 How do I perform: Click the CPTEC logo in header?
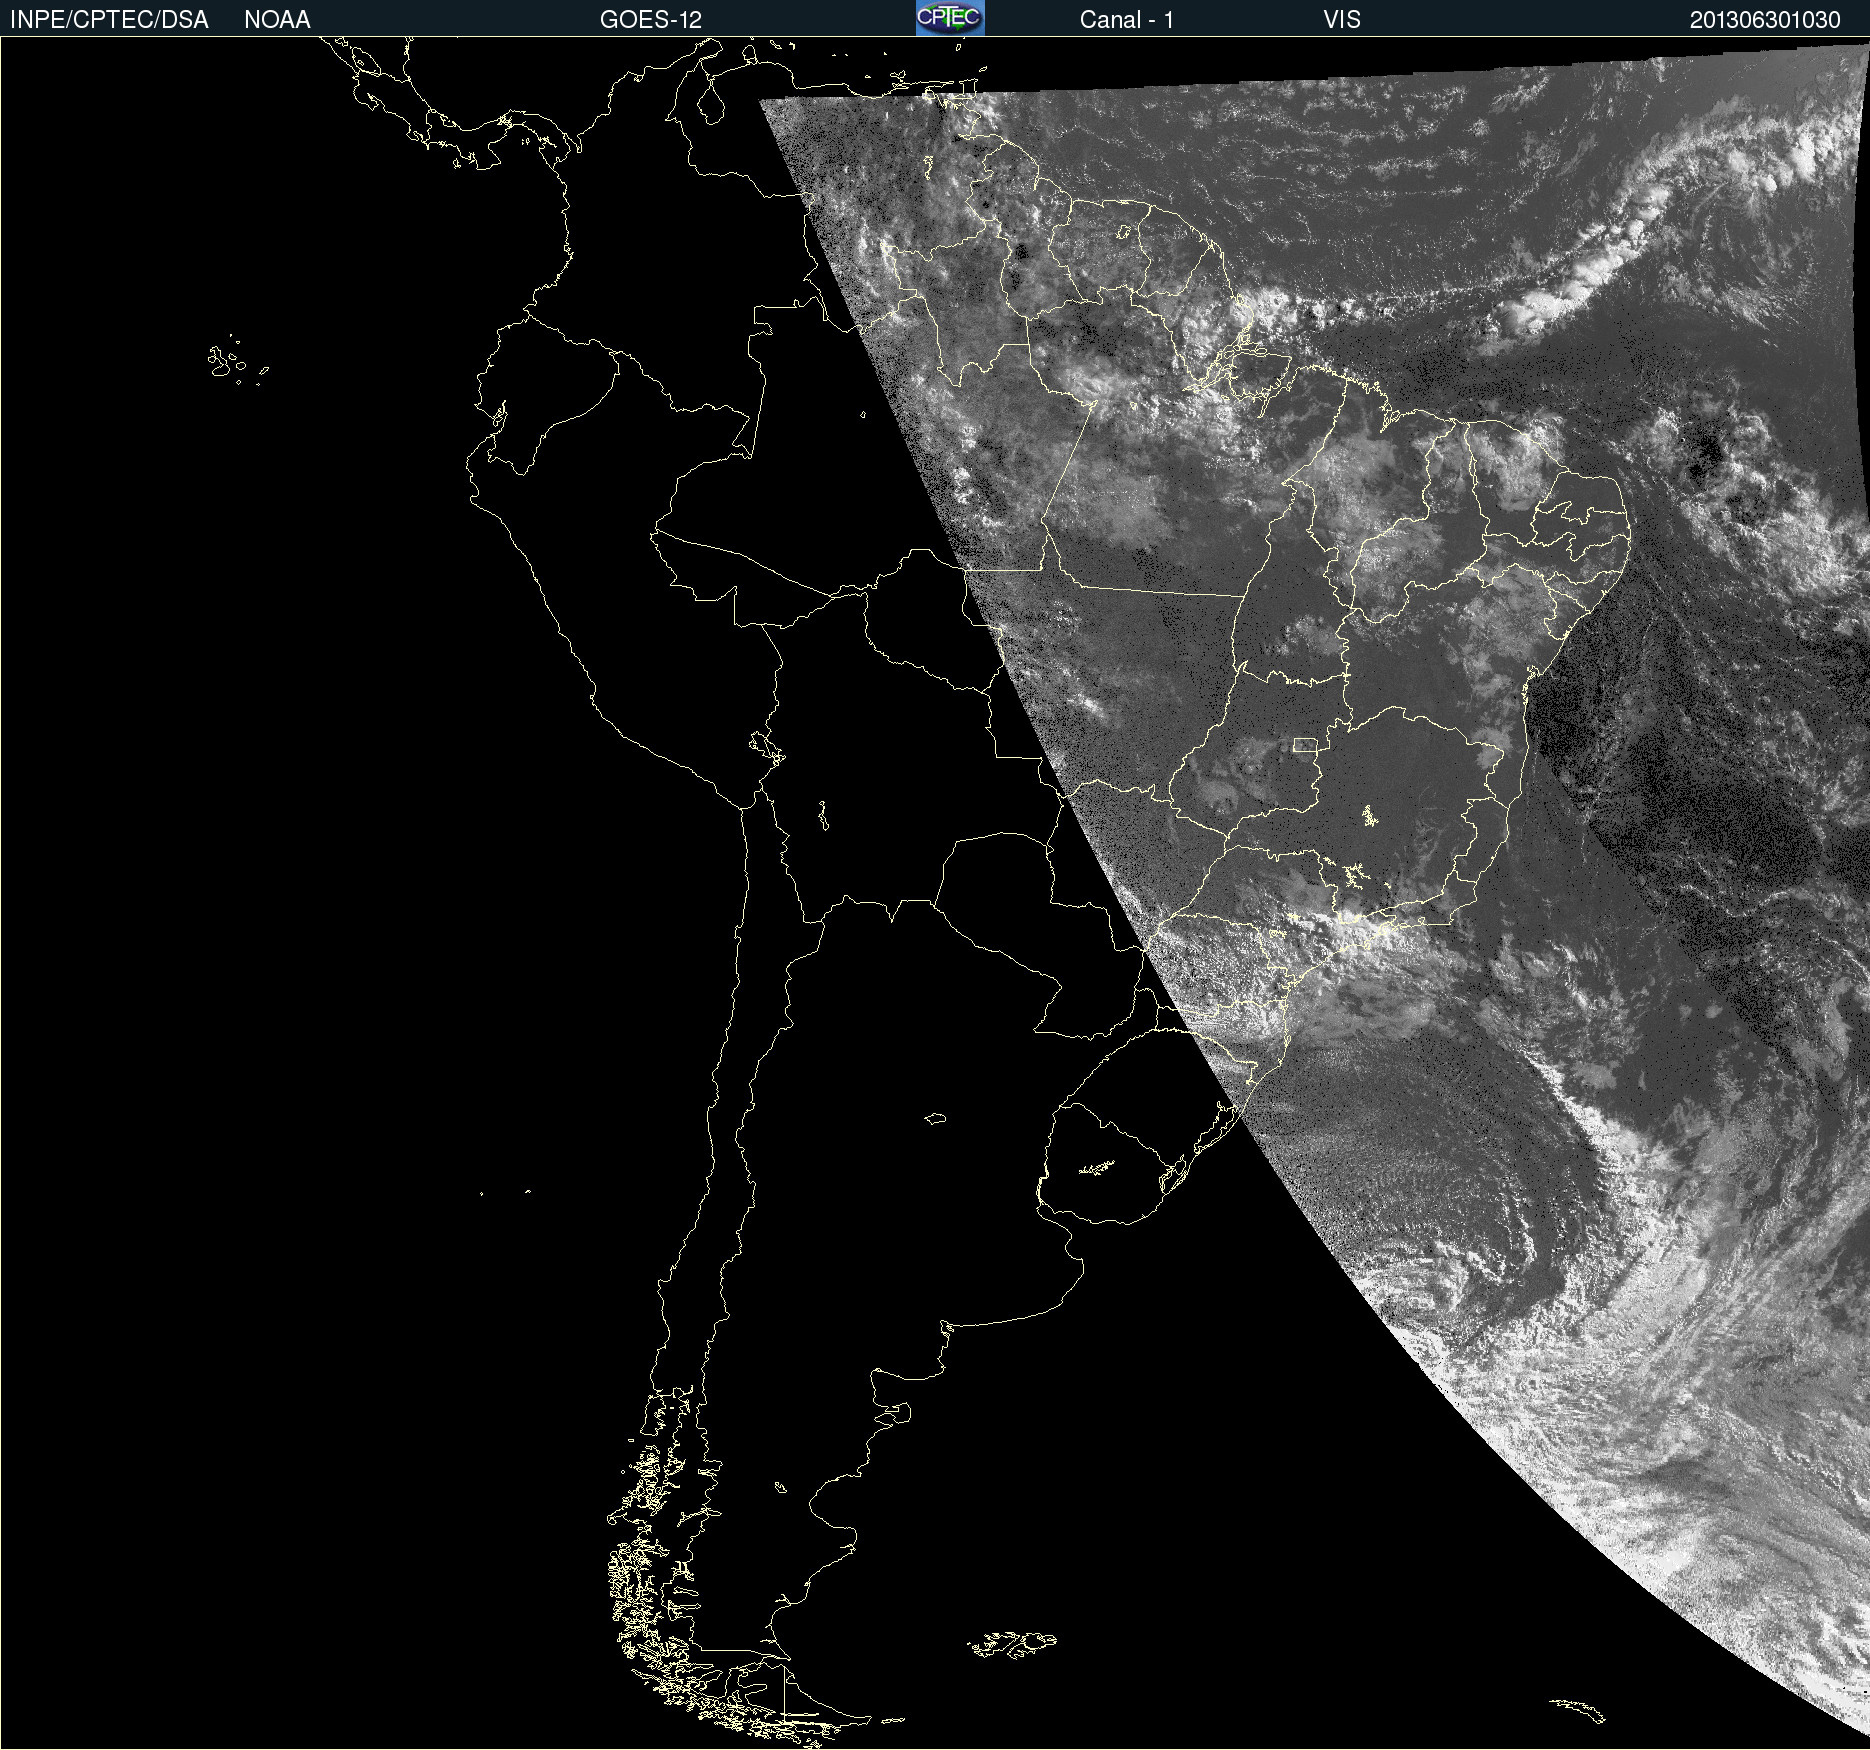(950, 18)
